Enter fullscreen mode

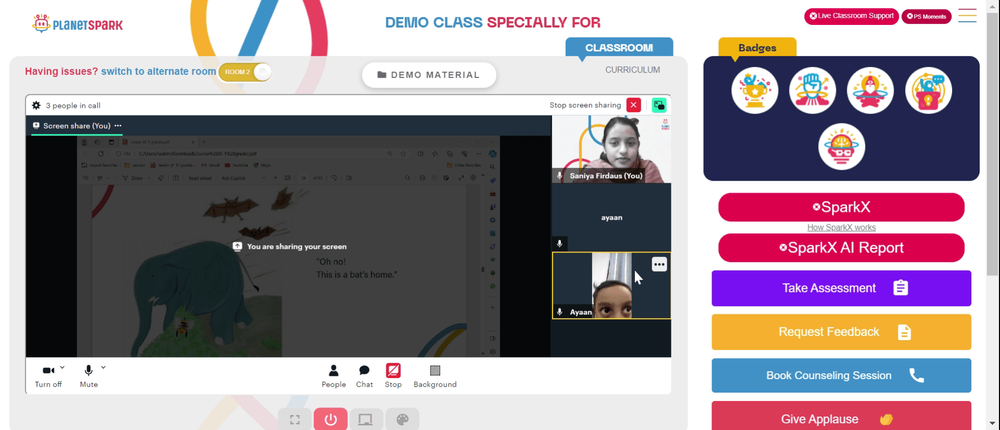tap(295, 419)
